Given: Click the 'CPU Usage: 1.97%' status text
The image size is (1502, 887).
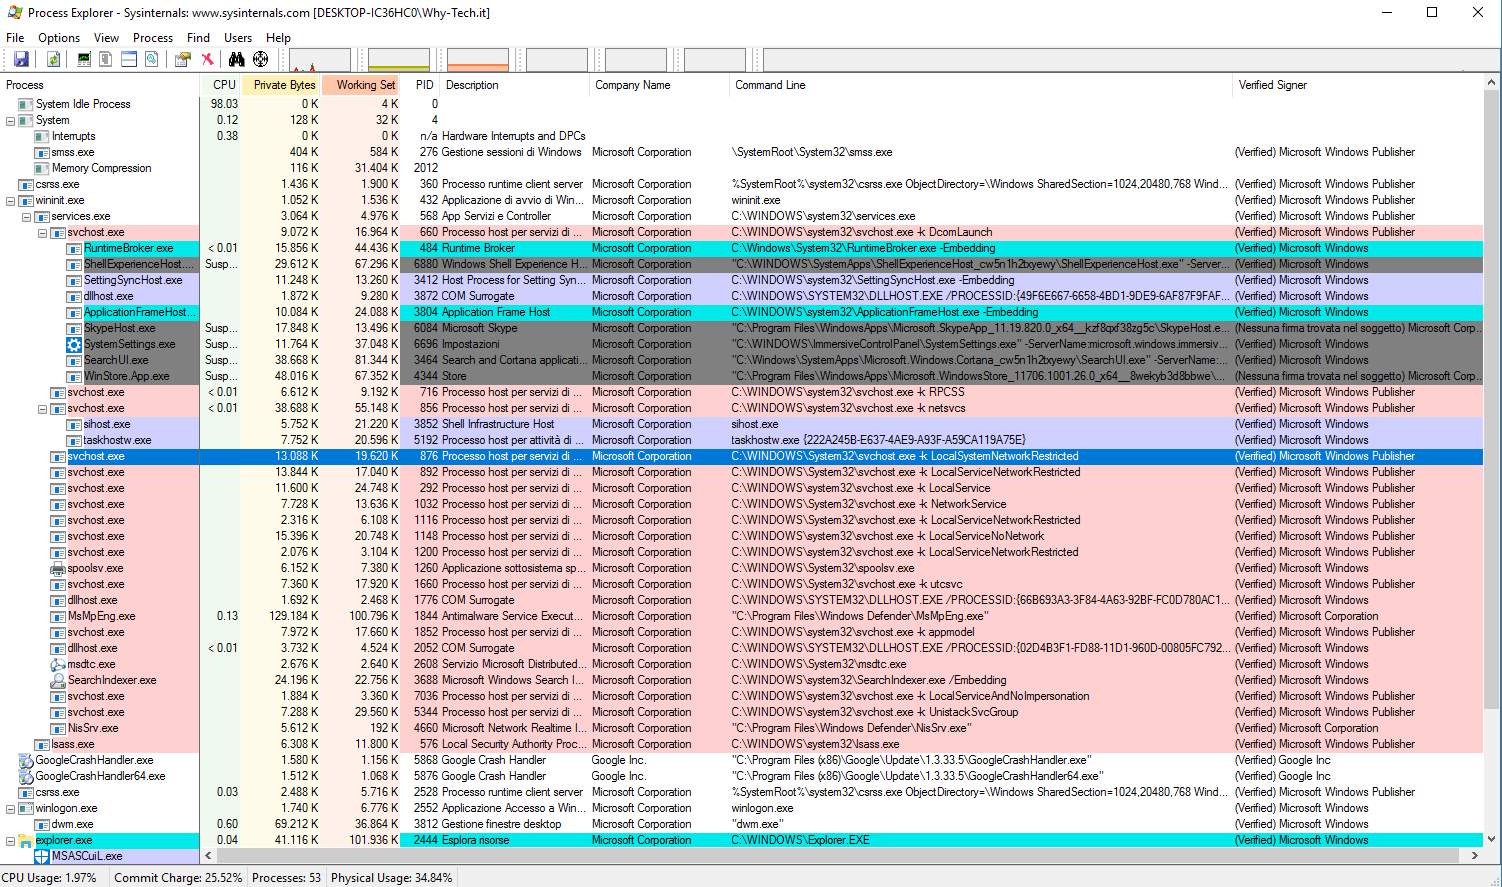Looking at the screenshot, I should 49,878.
